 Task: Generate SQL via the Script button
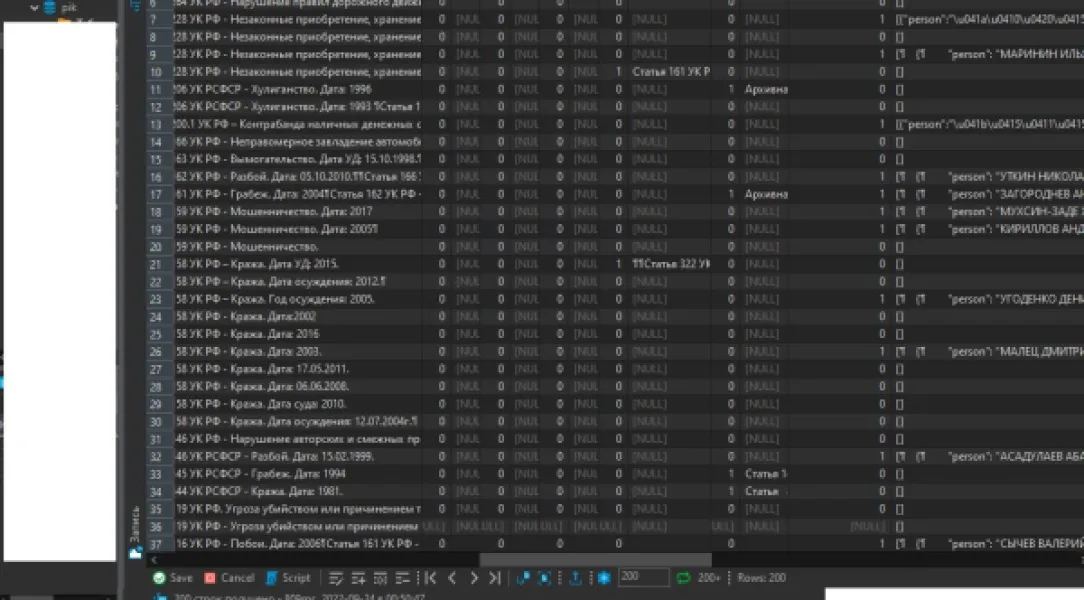click(288, 578)
